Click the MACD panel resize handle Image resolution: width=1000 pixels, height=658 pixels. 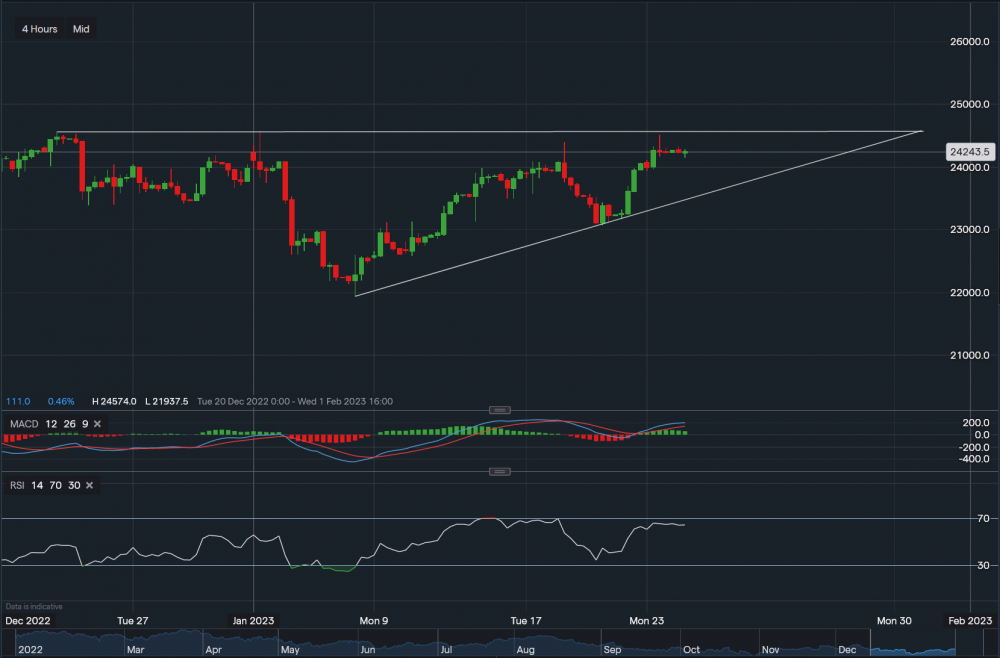click(x=499, y=409)
